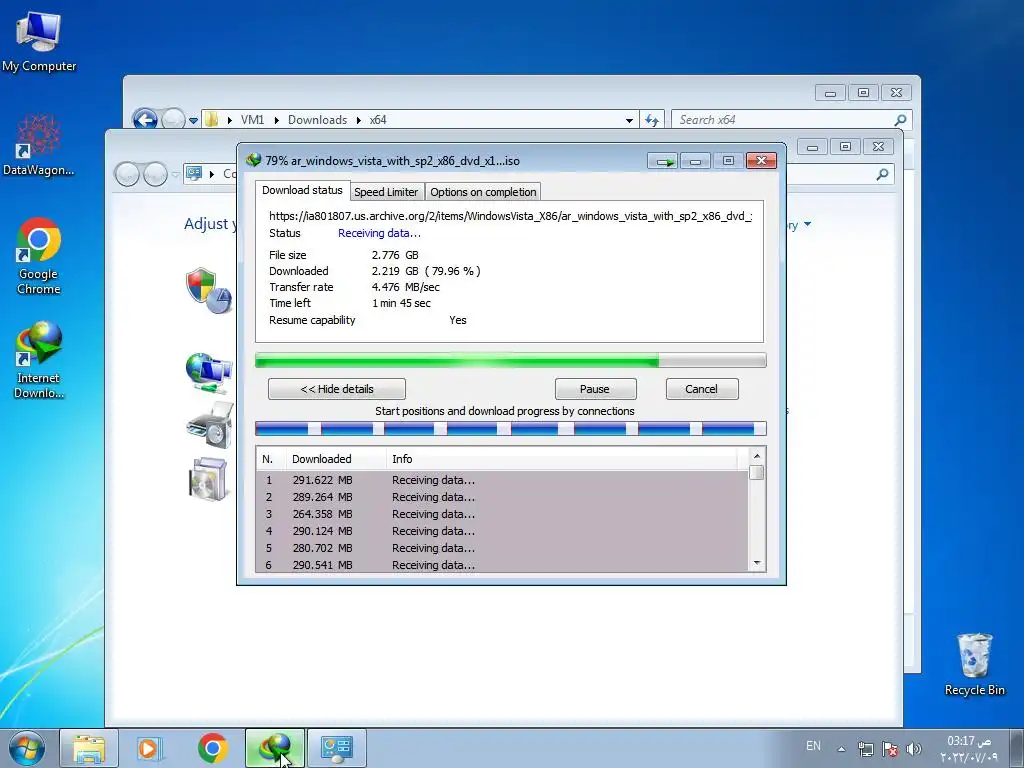Viewport: 1024px width, 768px height.
Task: Click the connections progress bar
Action: click(x=510, y=428)
